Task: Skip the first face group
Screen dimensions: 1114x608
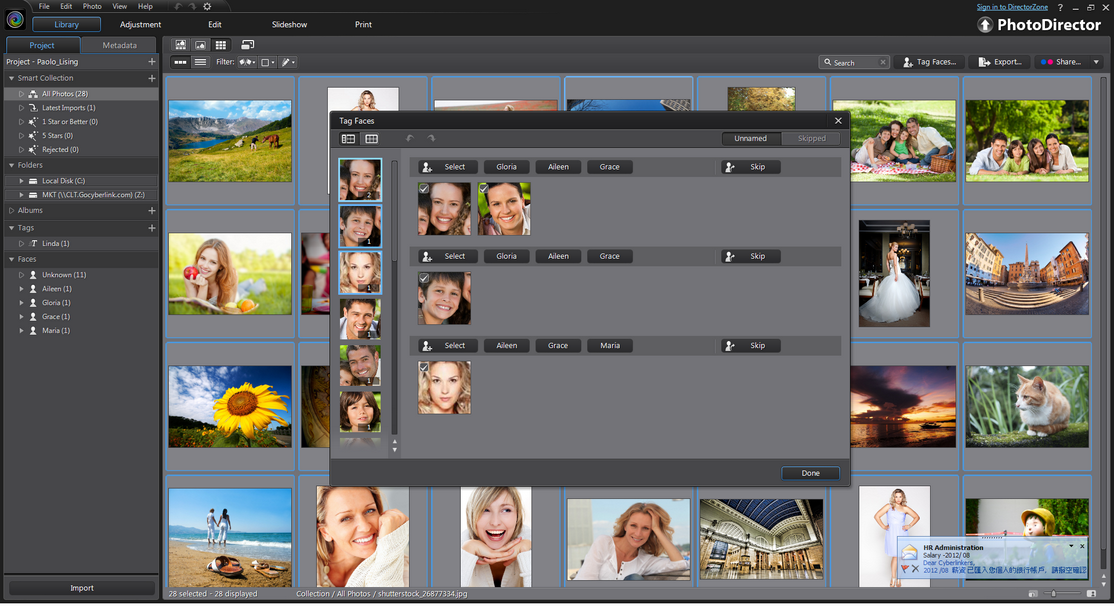Action: [751, 167]
